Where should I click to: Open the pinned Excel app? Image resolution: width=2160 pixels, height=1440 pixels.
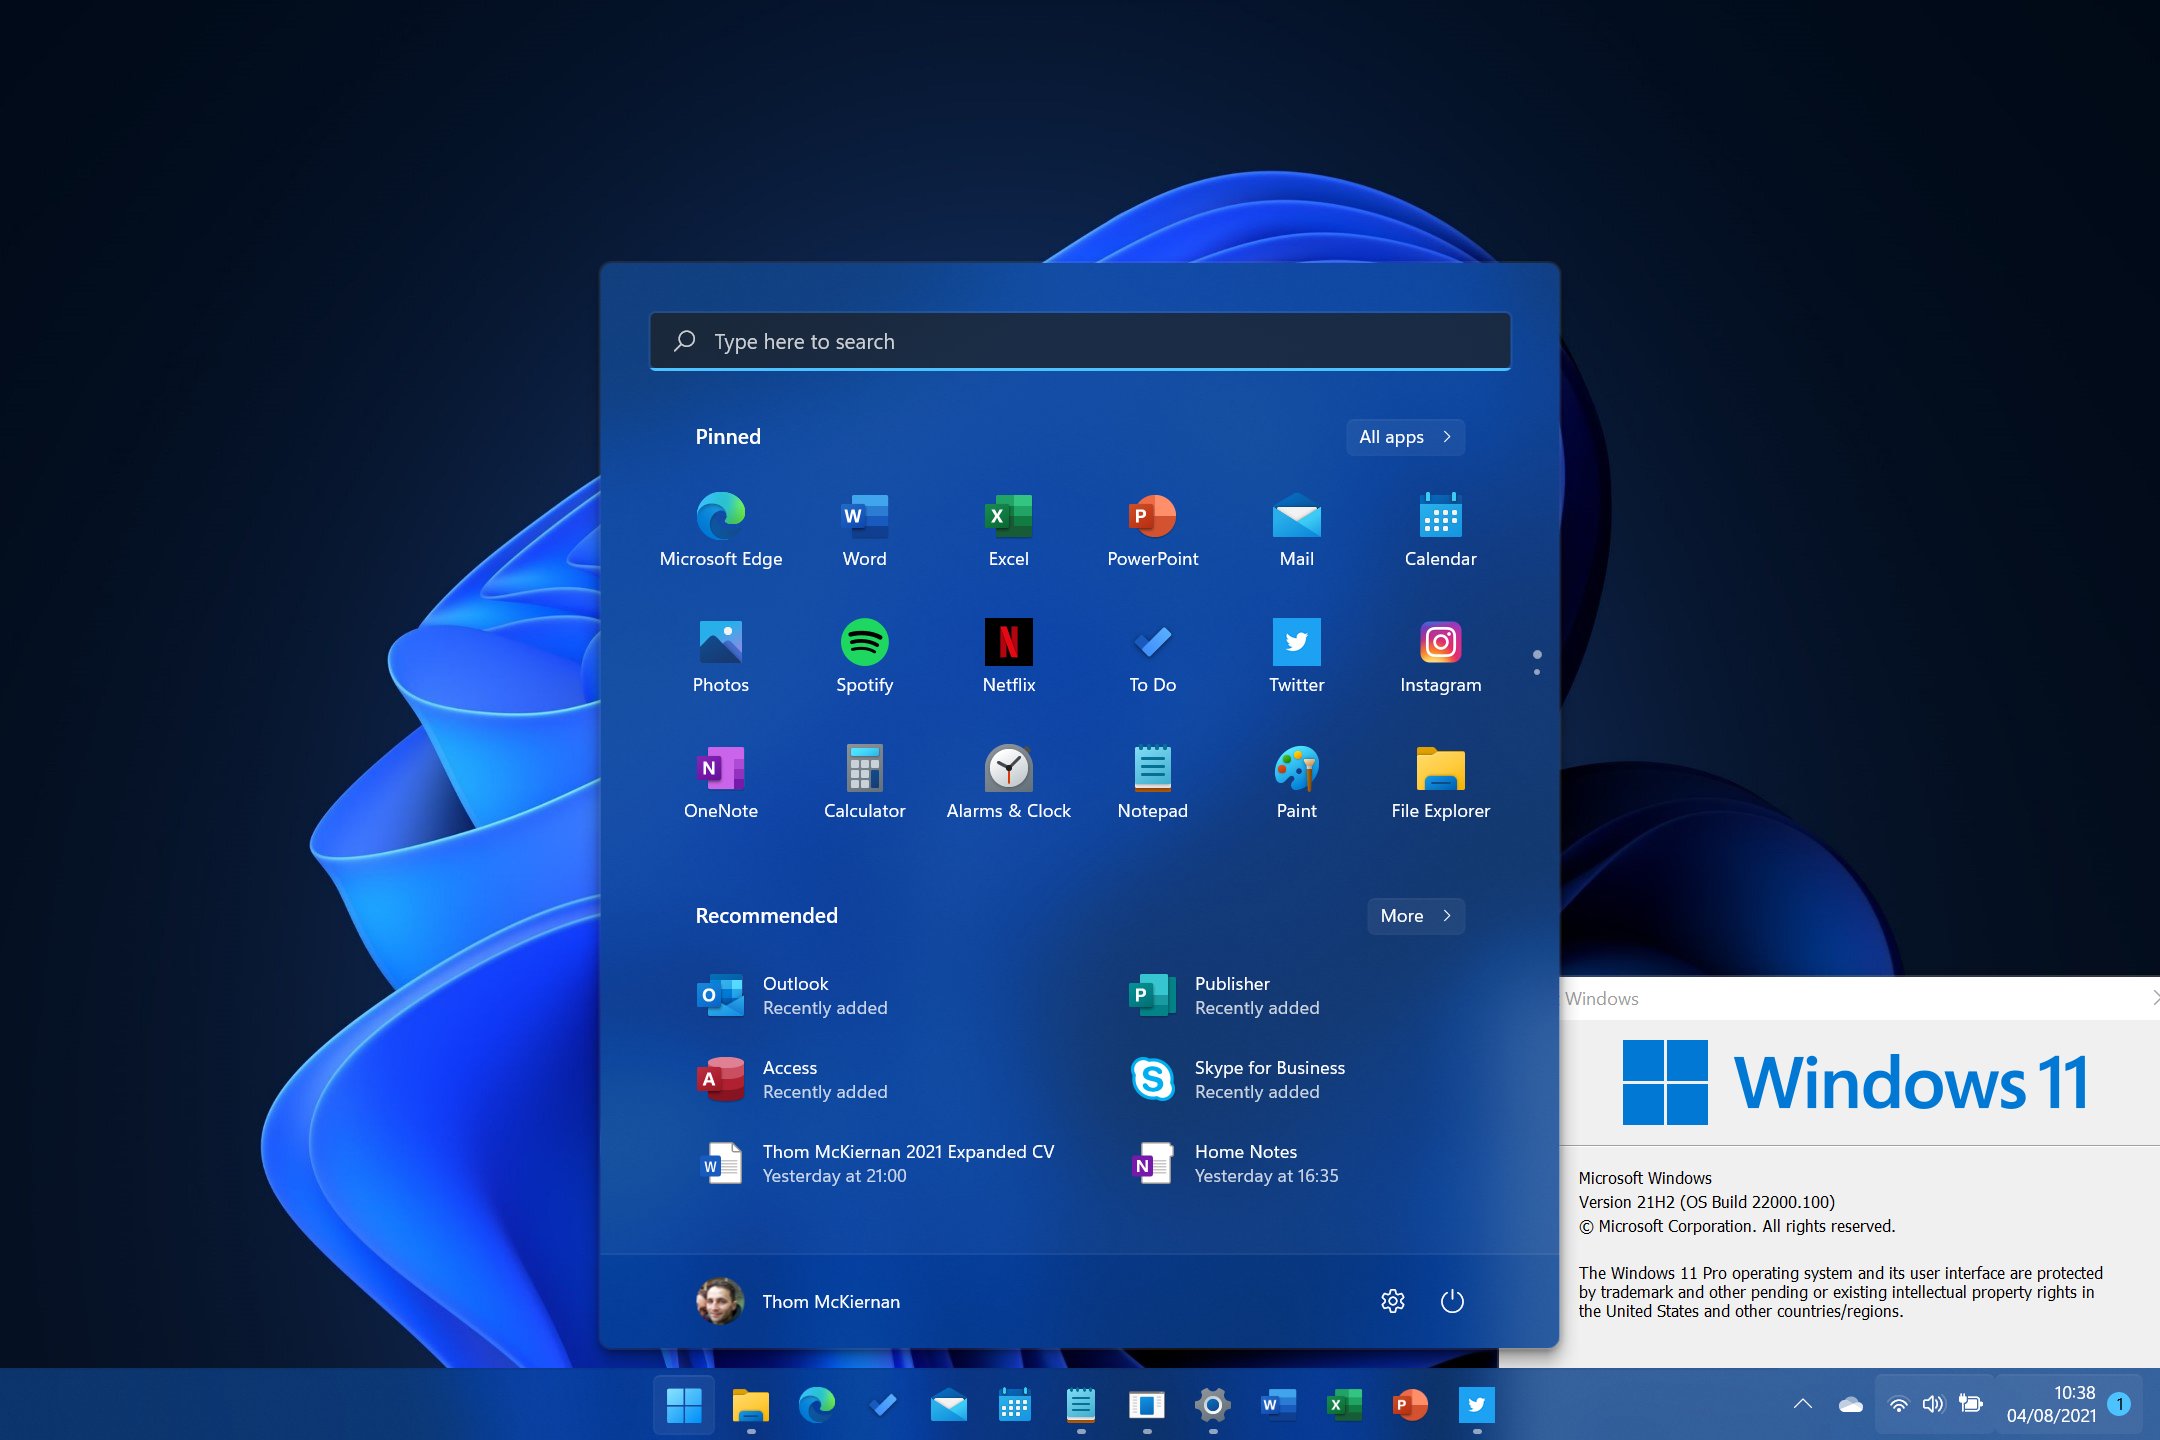point(1008,531)
